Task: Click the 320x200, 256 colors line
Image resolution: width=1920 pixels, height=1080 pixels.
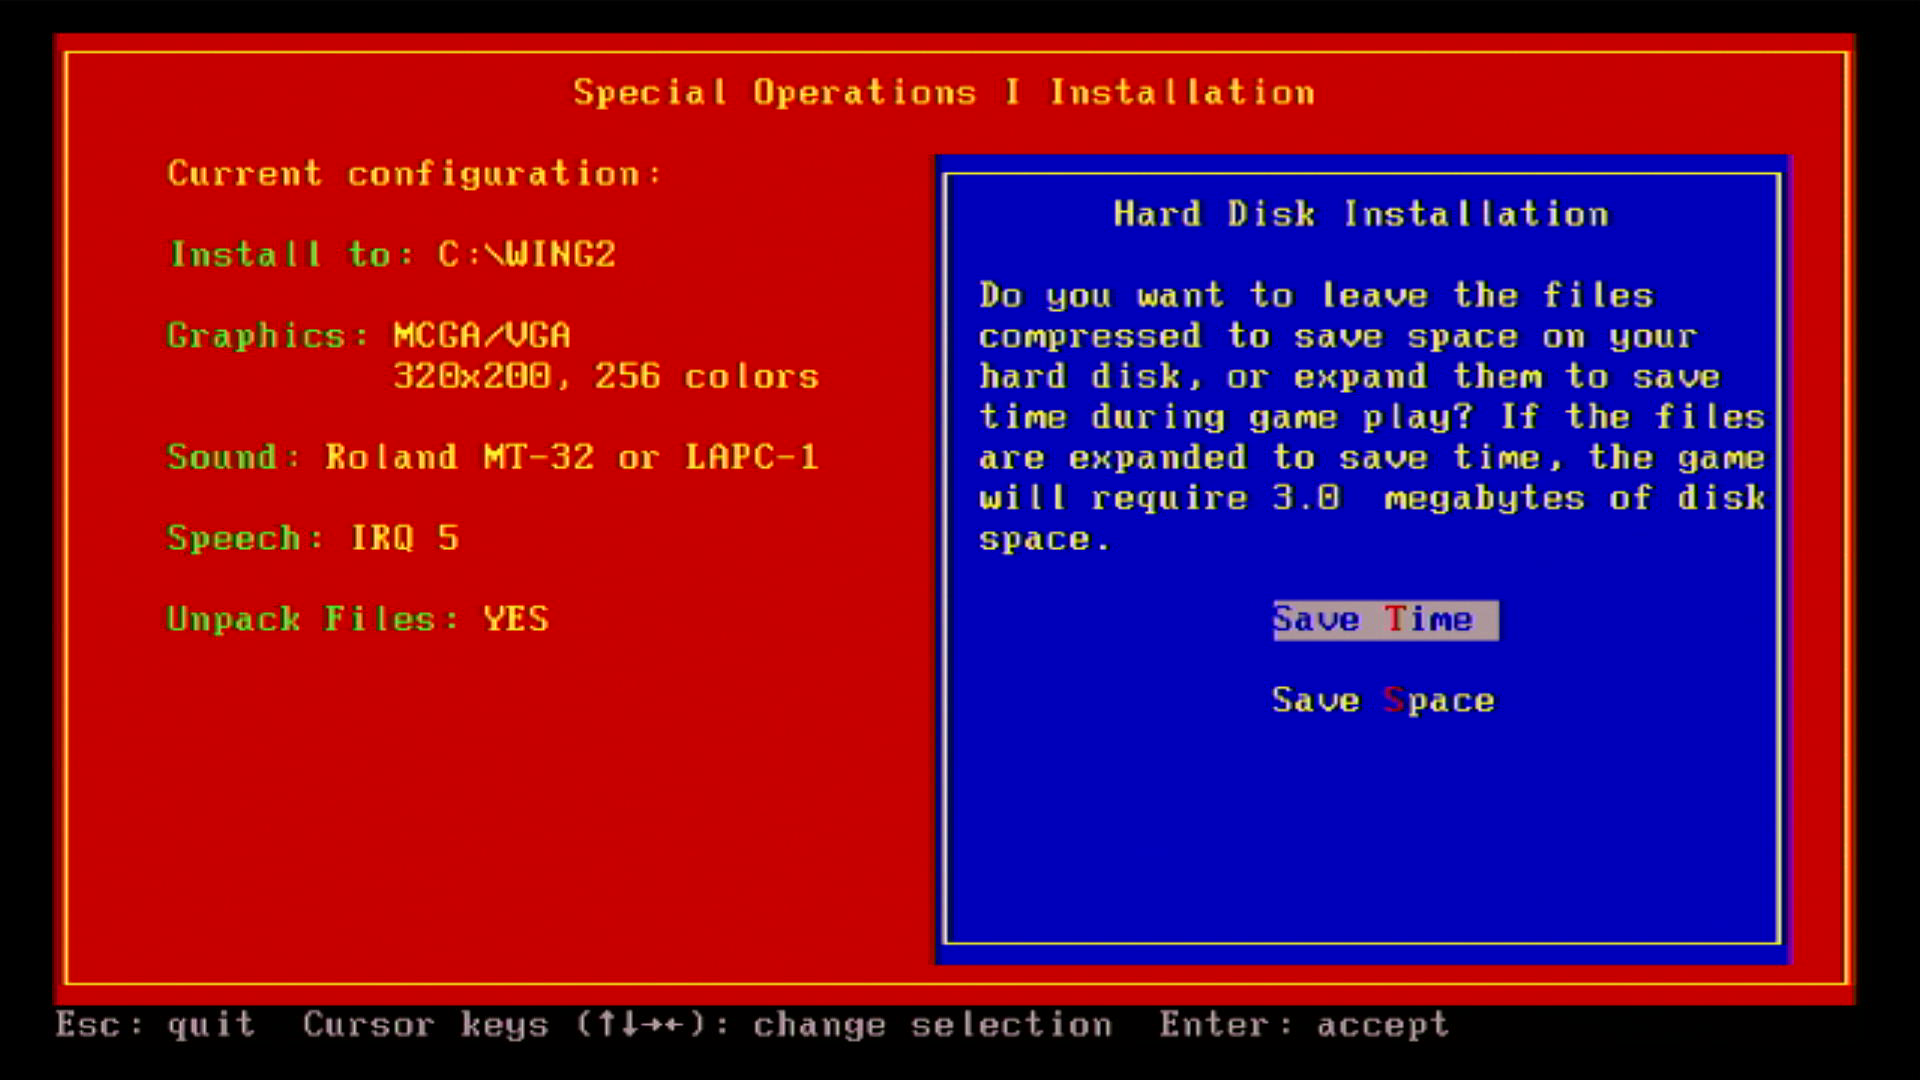Action: point(605,377)
